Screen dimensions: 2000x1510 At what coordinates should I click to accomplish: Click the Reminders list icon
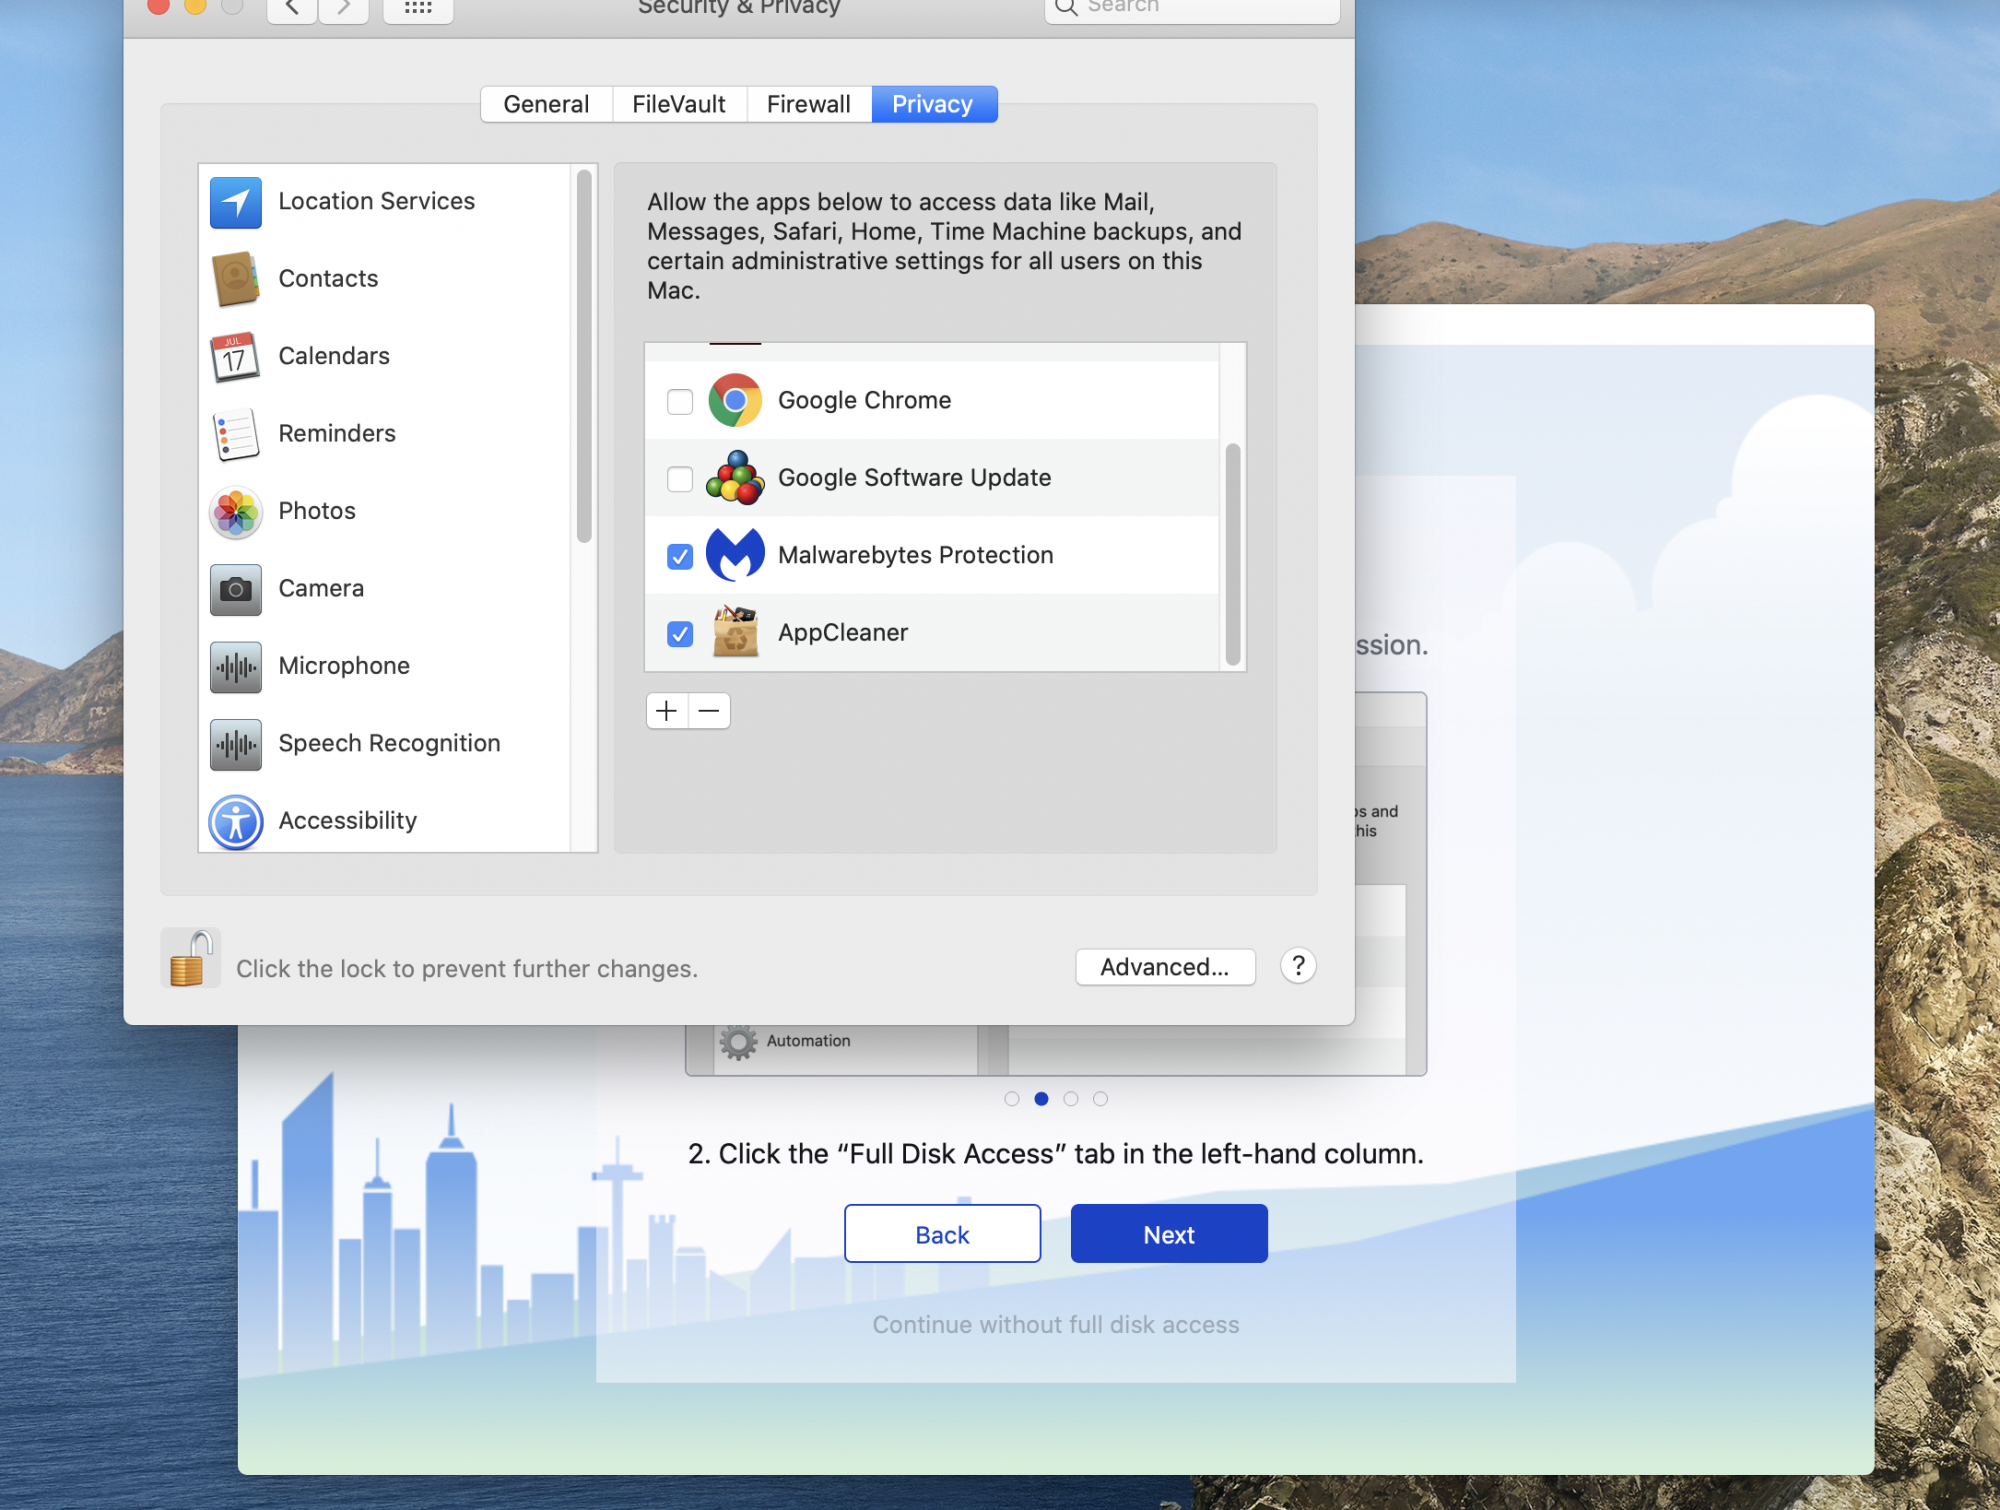(x=236, y=434)
